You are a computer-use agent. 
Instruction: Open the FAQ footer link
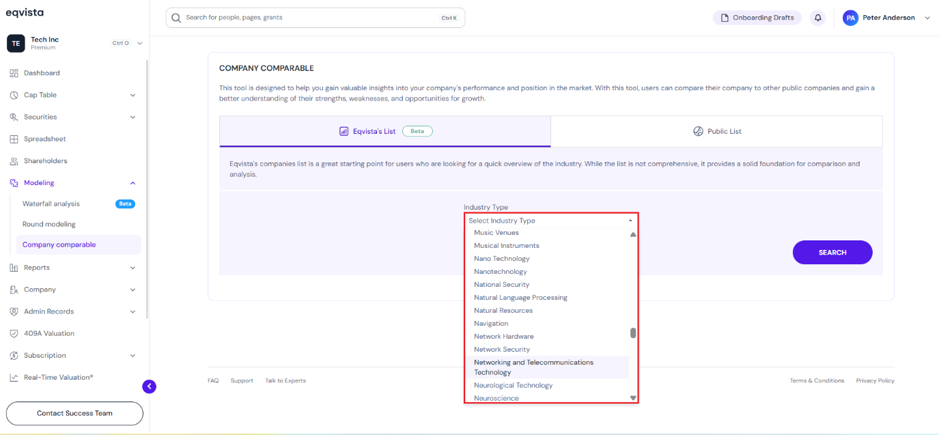[x=213, y=380]
